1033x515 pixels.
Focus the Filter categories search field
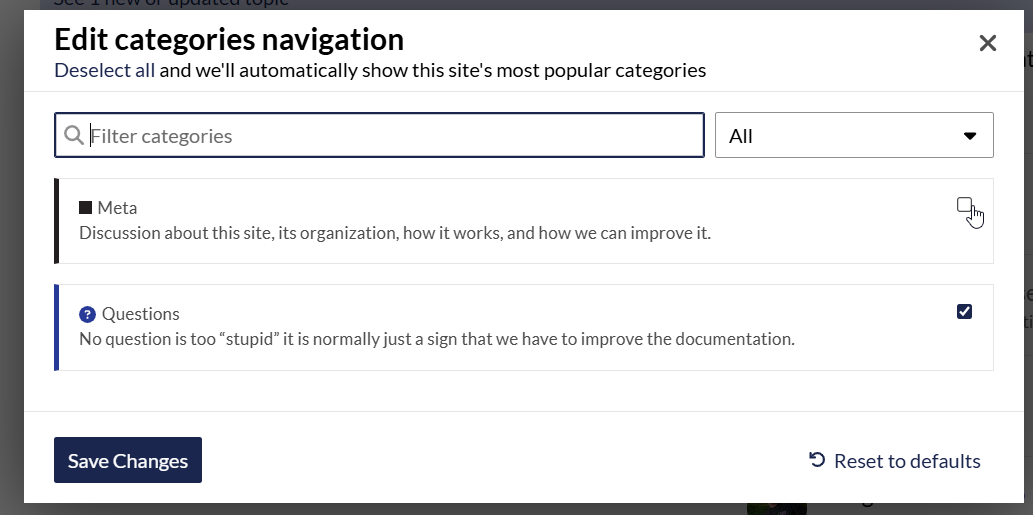pos(379,135)
